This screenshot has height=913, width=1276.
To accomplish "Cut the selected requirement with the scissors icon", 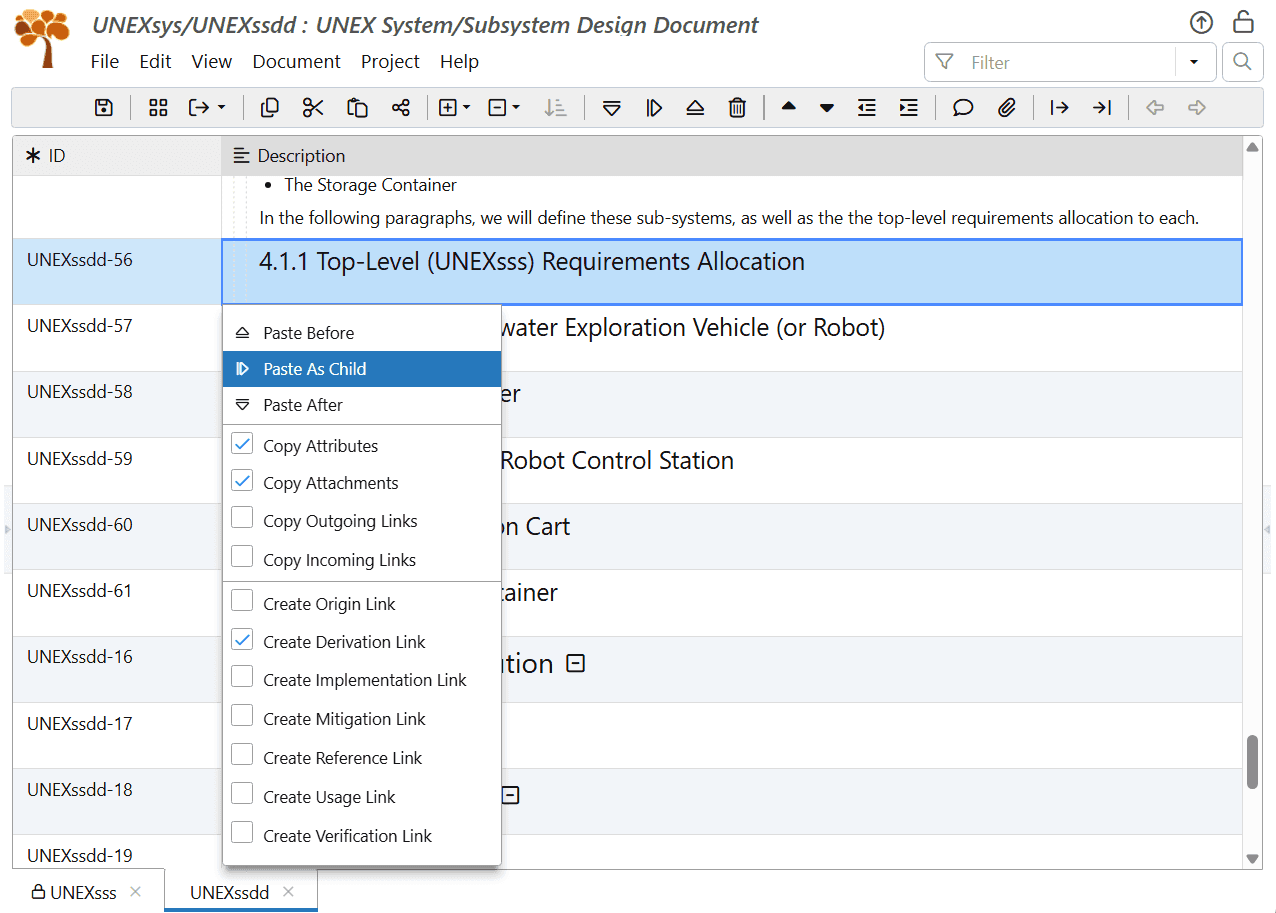I will [x=313, y=107].
